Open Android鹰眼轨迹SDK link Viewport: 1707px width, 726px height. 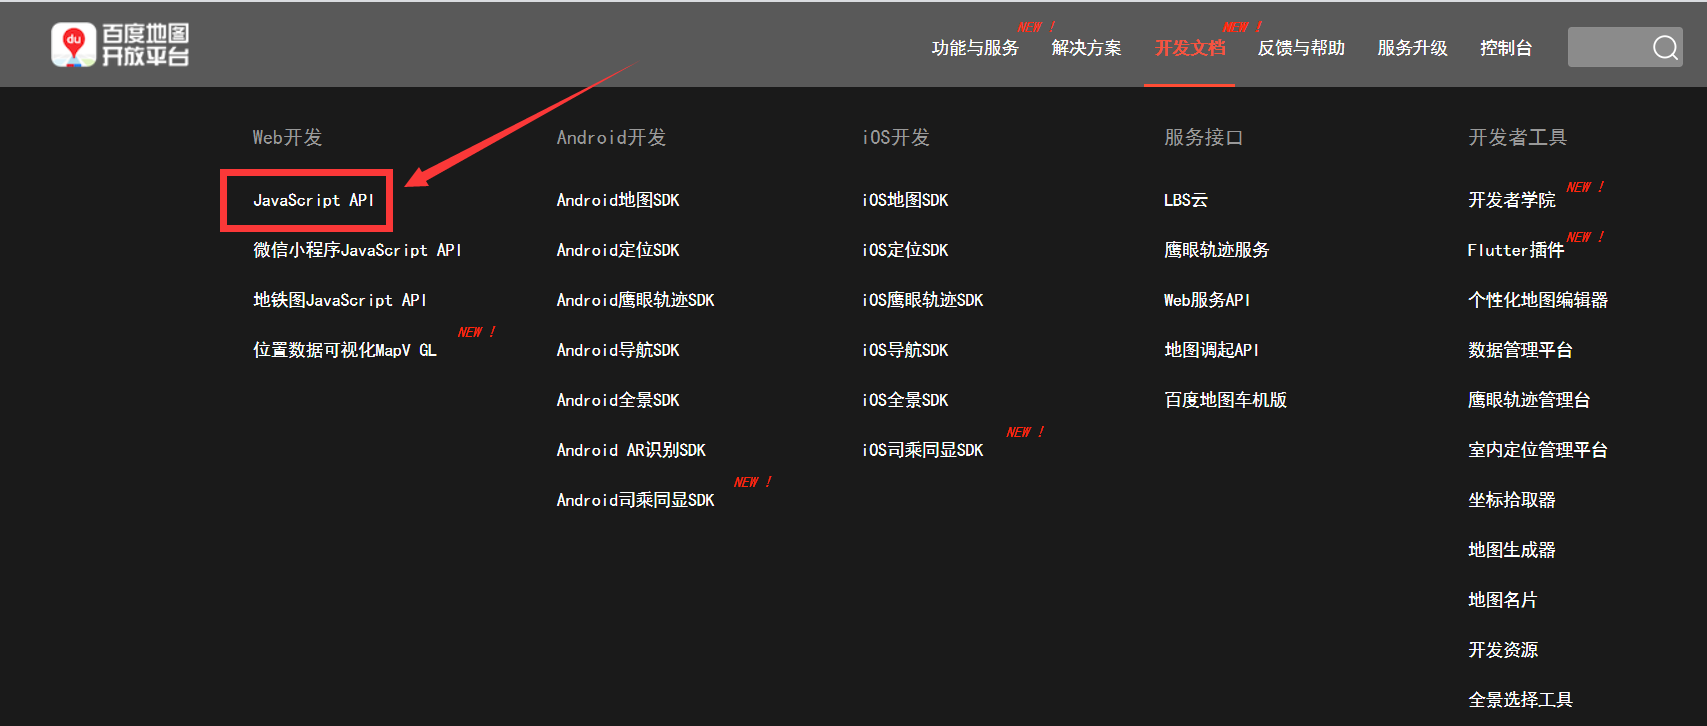point(636,300)
